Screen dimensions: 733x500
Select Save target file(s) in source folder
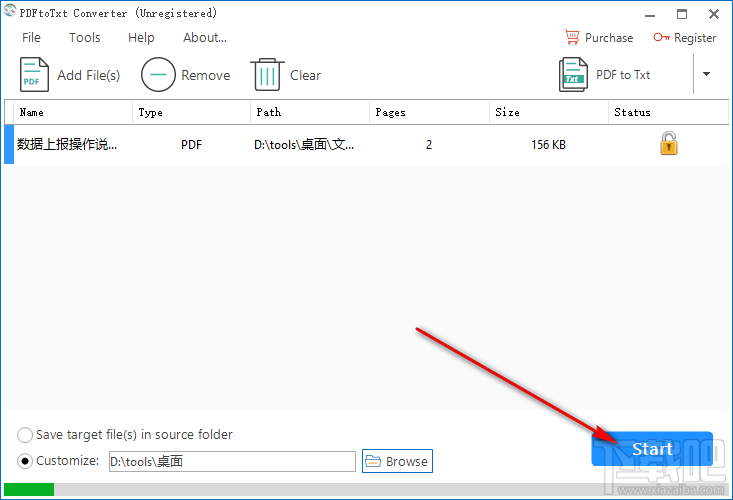tap(25, 435)
